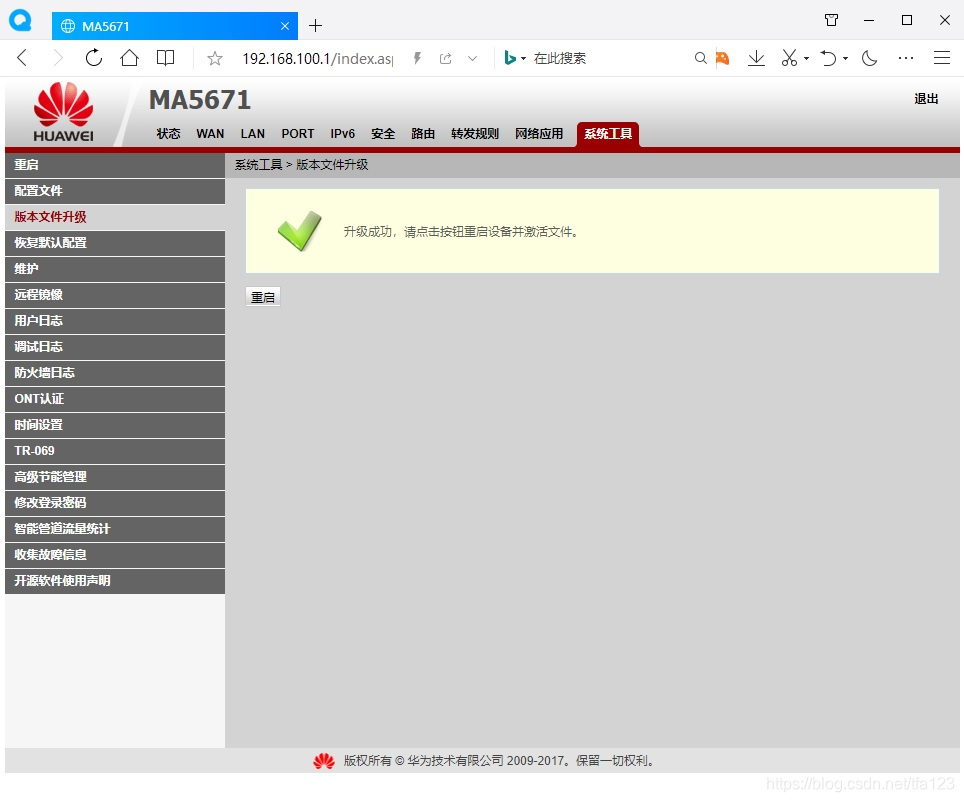Open the 路由 tab
The width and height of the screenshot is (964, 802).
(423, 133)
